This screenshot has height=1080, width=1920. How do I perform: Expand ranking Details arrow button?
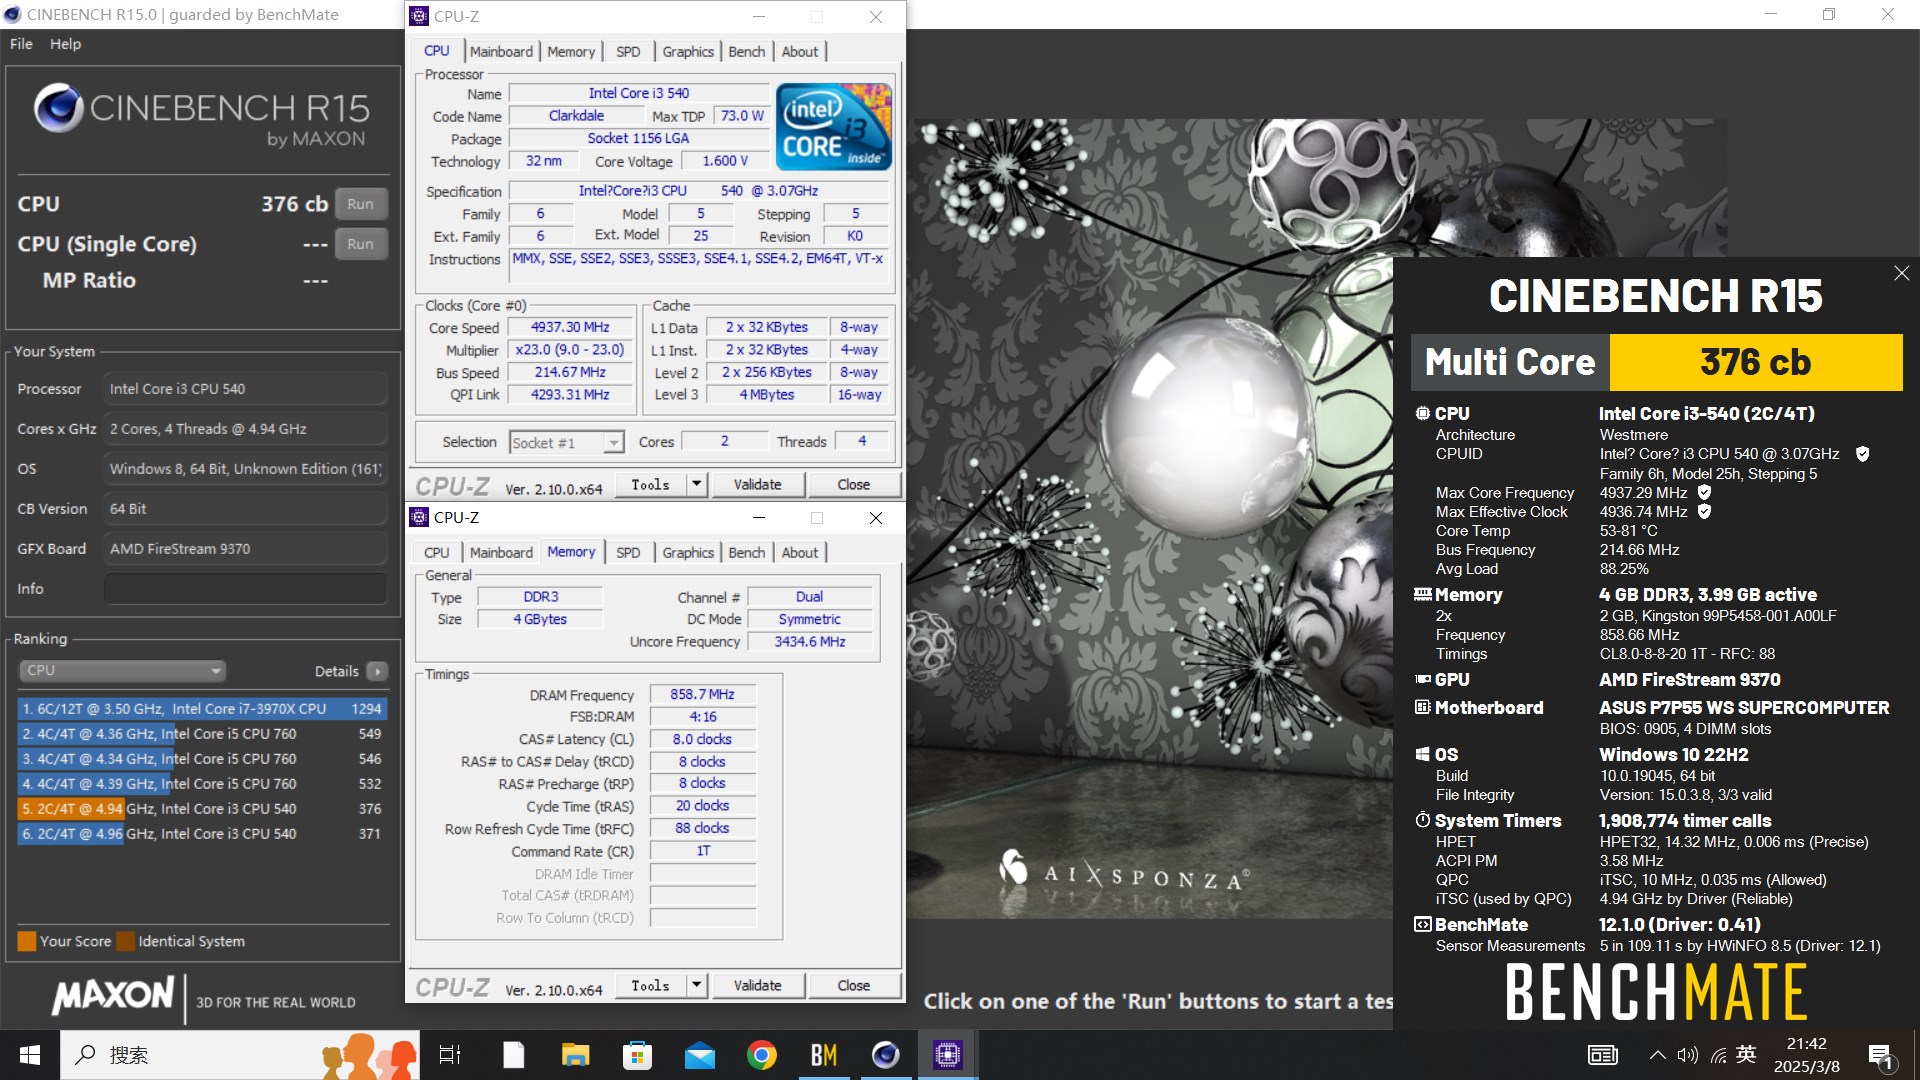click(377, 671)
